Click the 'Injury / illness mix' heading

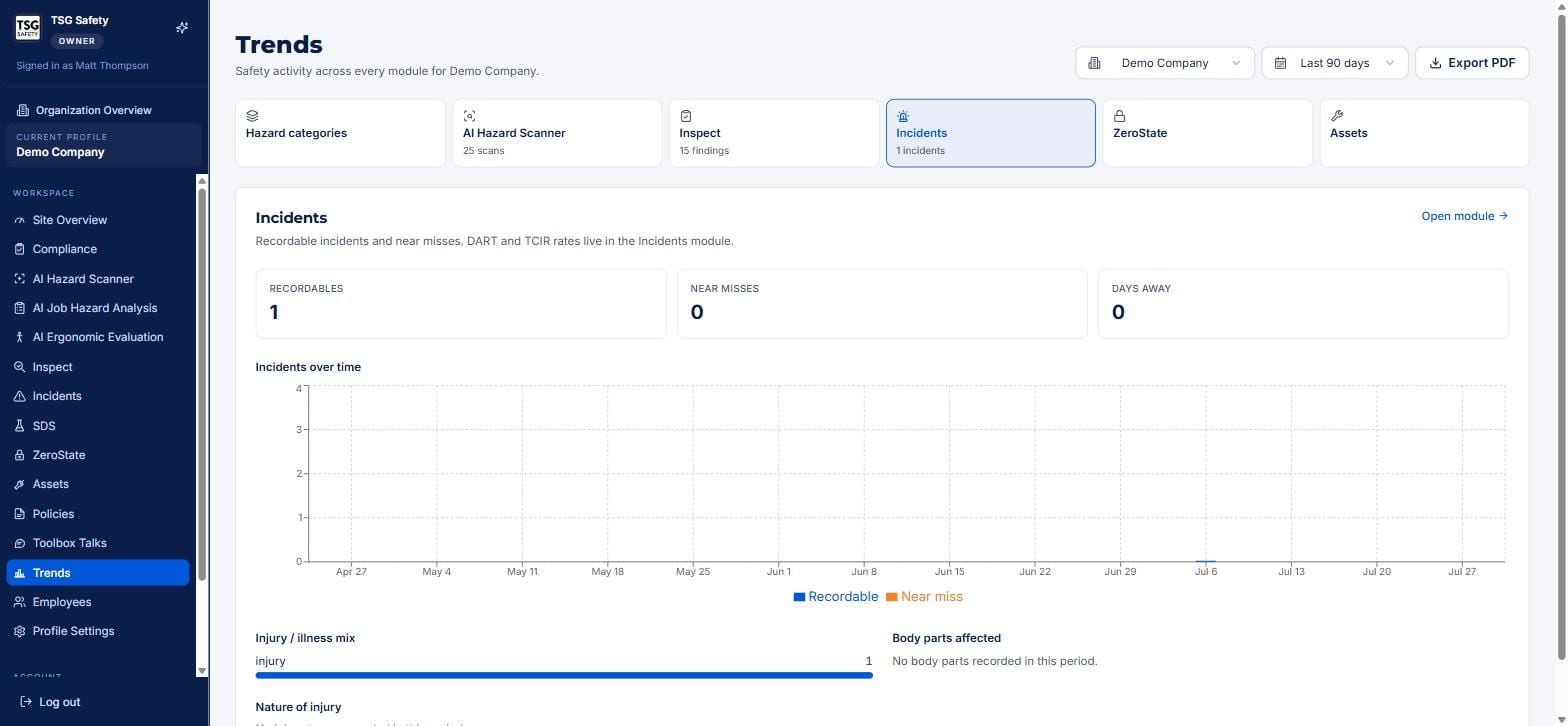pyautogui.click(x=305, y=638)
